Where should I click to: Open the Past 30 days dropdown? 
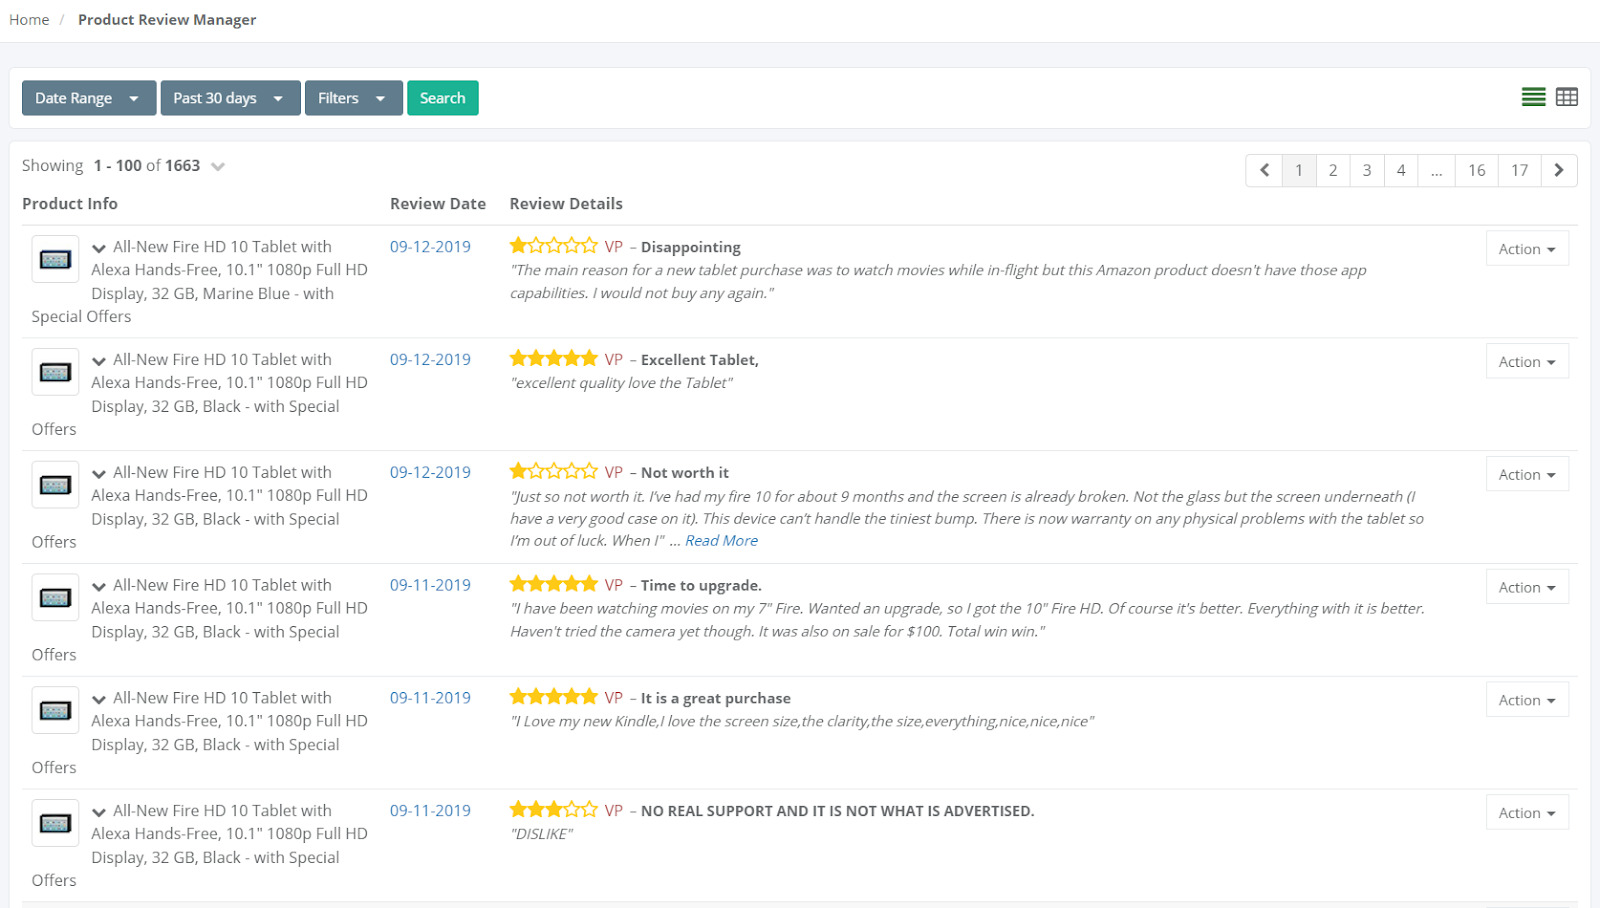229,98
